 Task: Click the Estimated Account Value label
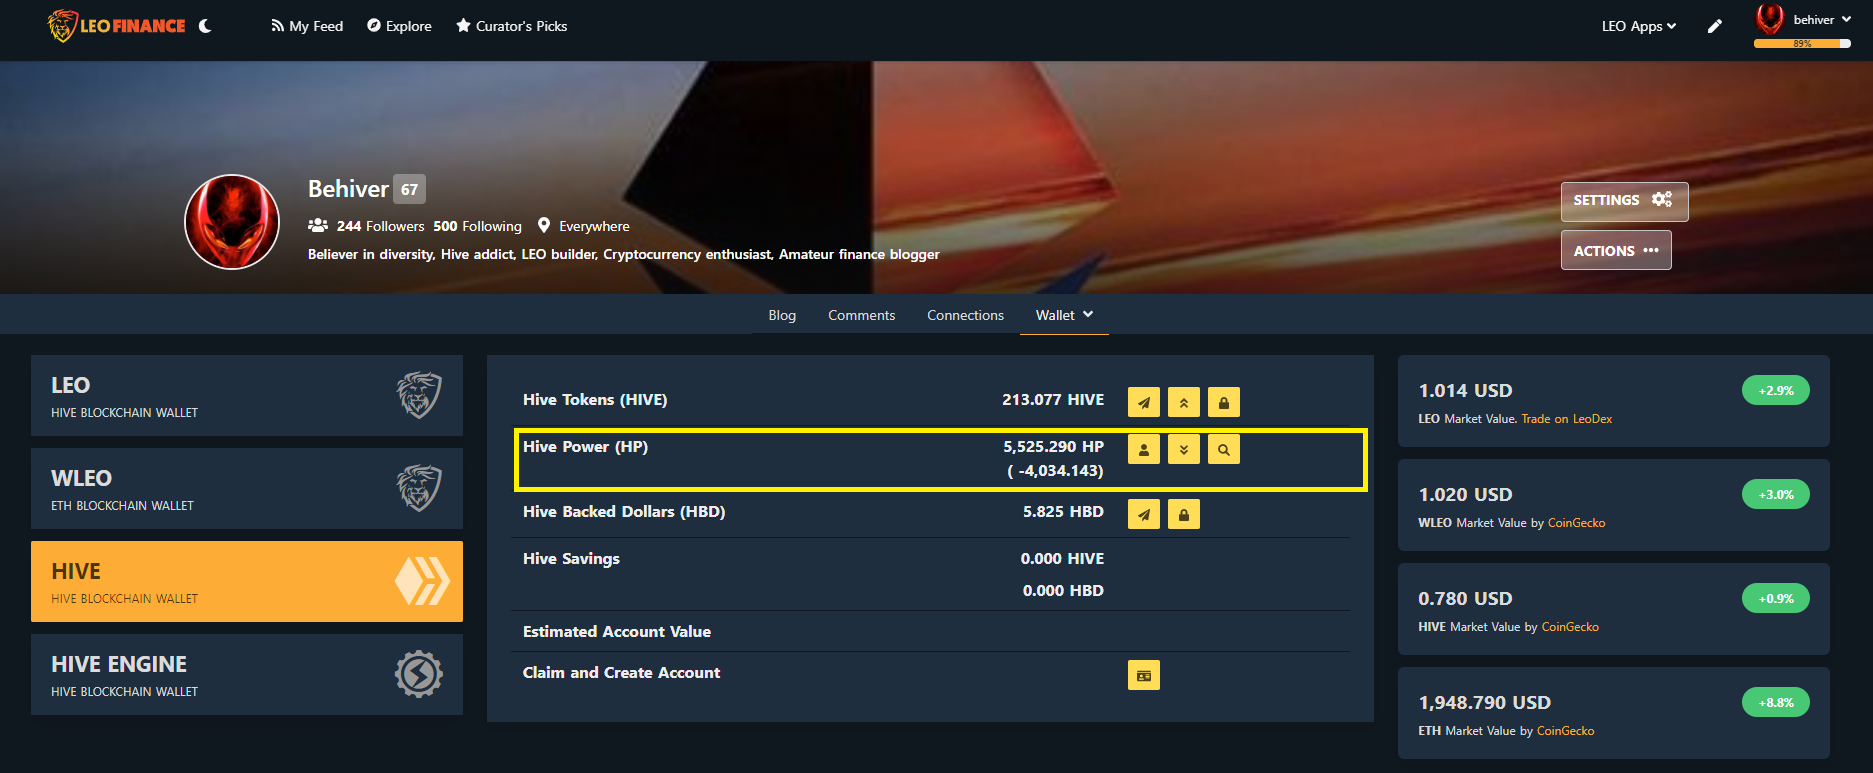point(617,632)
